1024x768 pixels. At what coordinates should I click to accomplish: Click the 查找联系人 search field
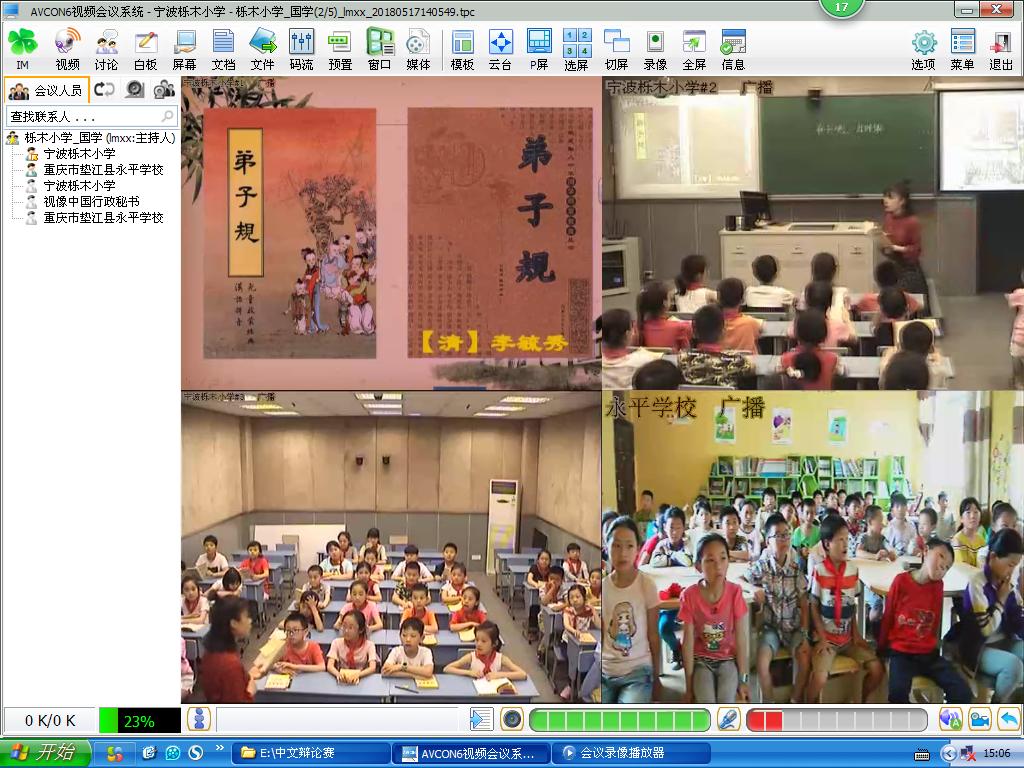91,116
